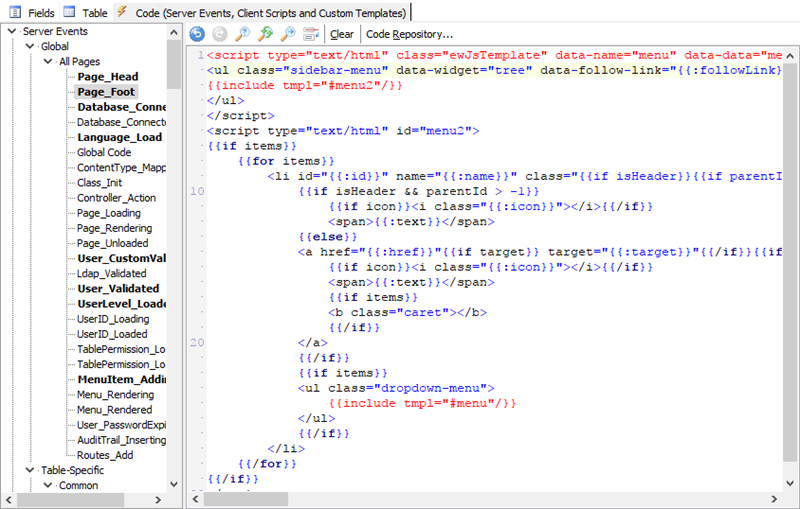Select User_Validated event
This screenshot has height=509, width=800.
coord(118,289)
